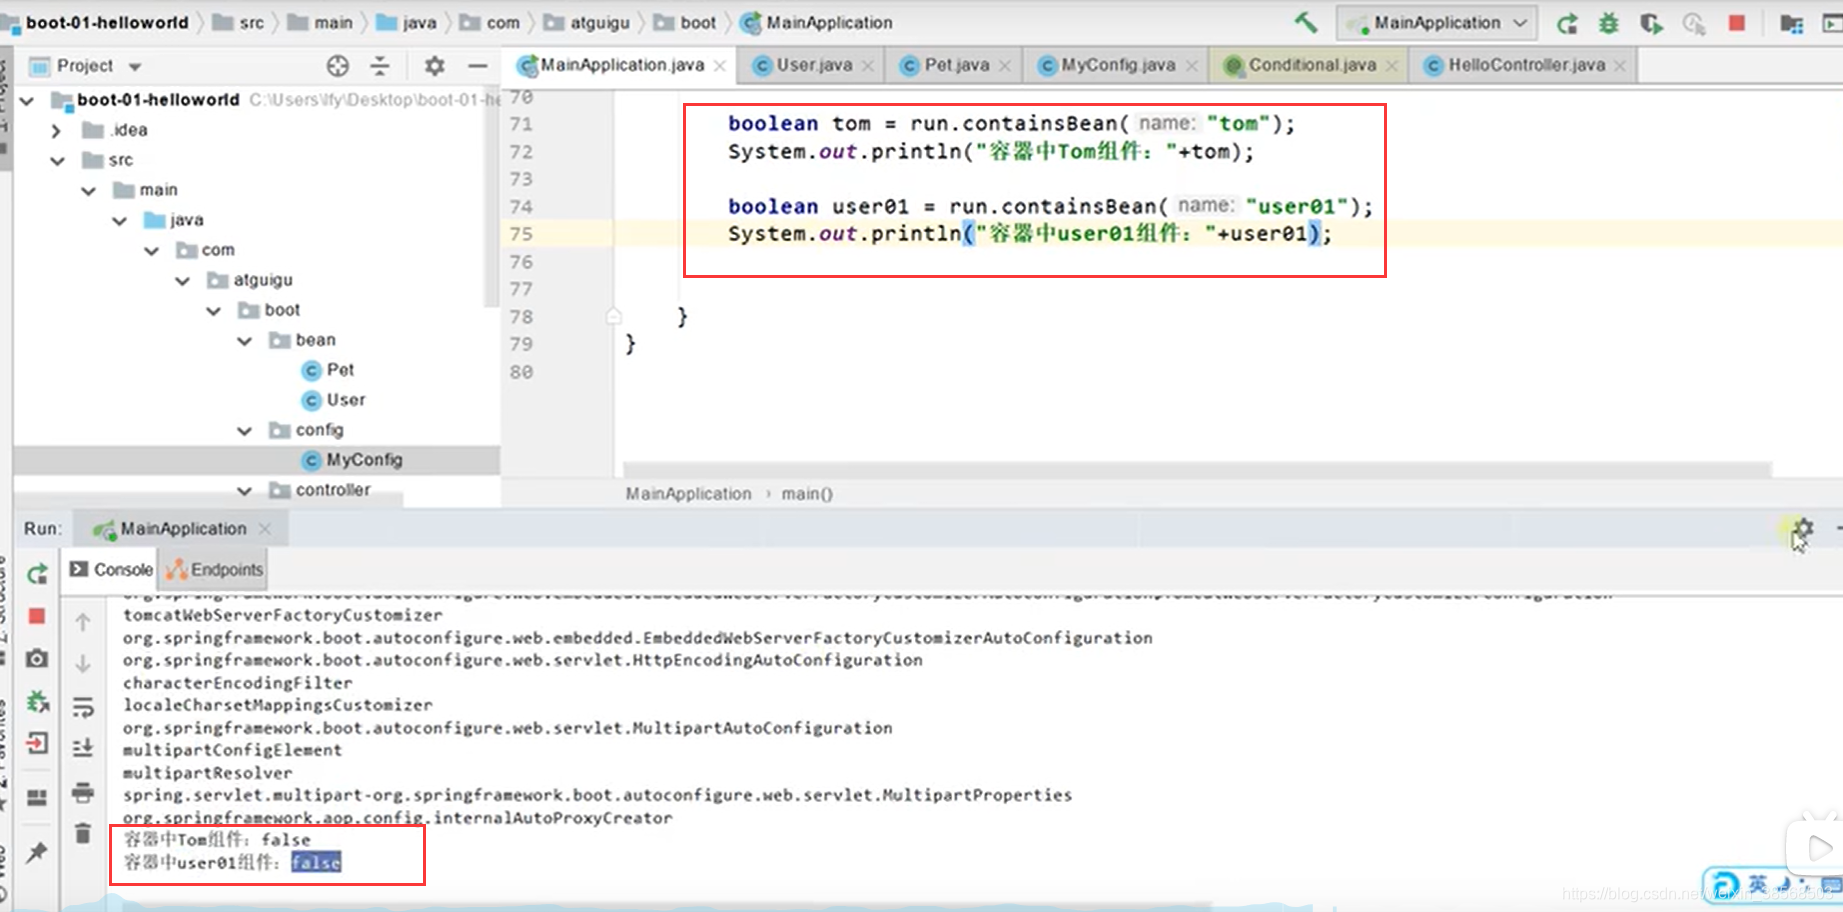
Task: Click the Project Structure icon in top toolbar
Action: pos(1792,23)
